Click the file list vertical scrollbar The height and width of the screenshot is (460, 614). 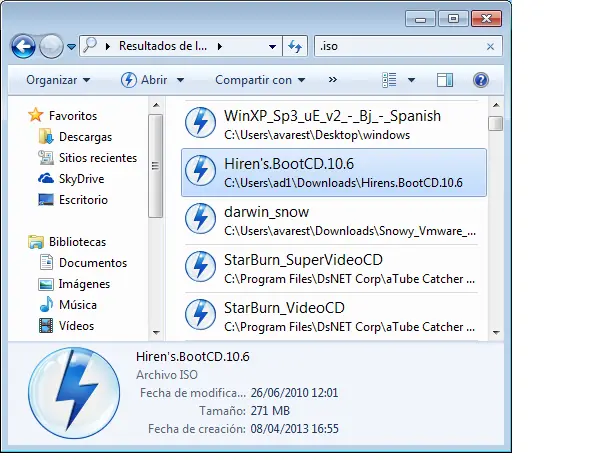[495, 220]
